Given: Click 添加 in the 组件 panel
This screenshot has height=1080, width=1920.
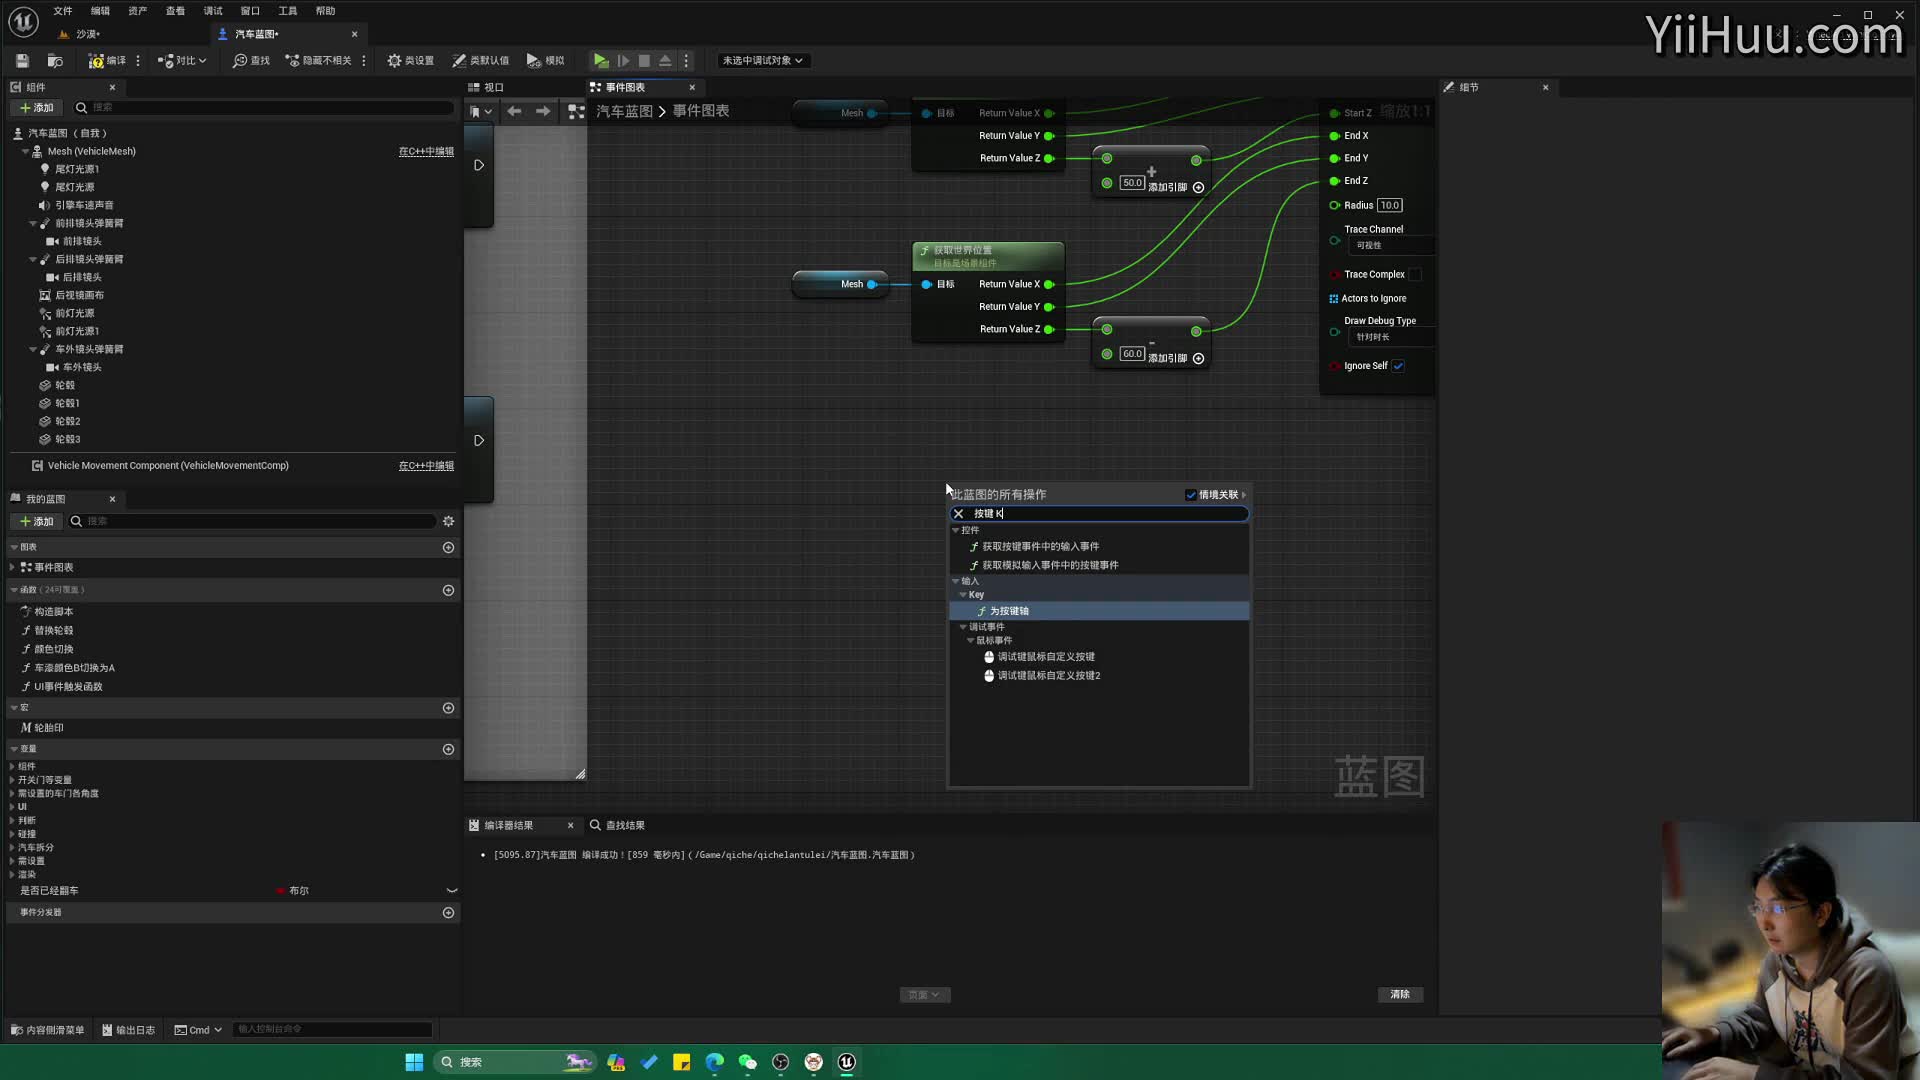Looking at the screenshot, I should [x=37, y=108].
